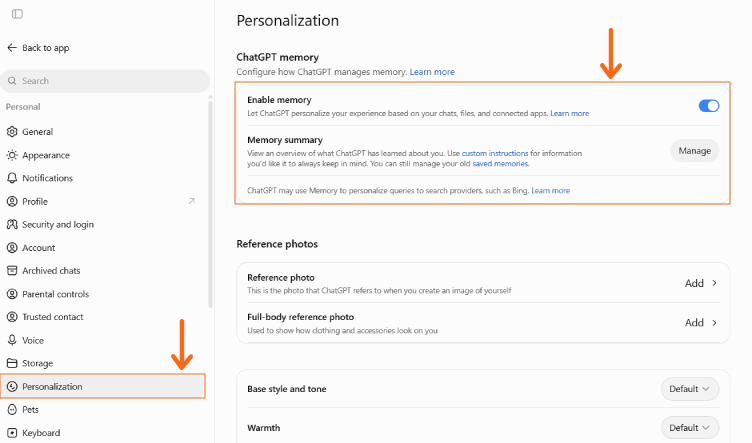Open the Base style and tone dropdown
The image size is (752, 443).
pos(690,389)
